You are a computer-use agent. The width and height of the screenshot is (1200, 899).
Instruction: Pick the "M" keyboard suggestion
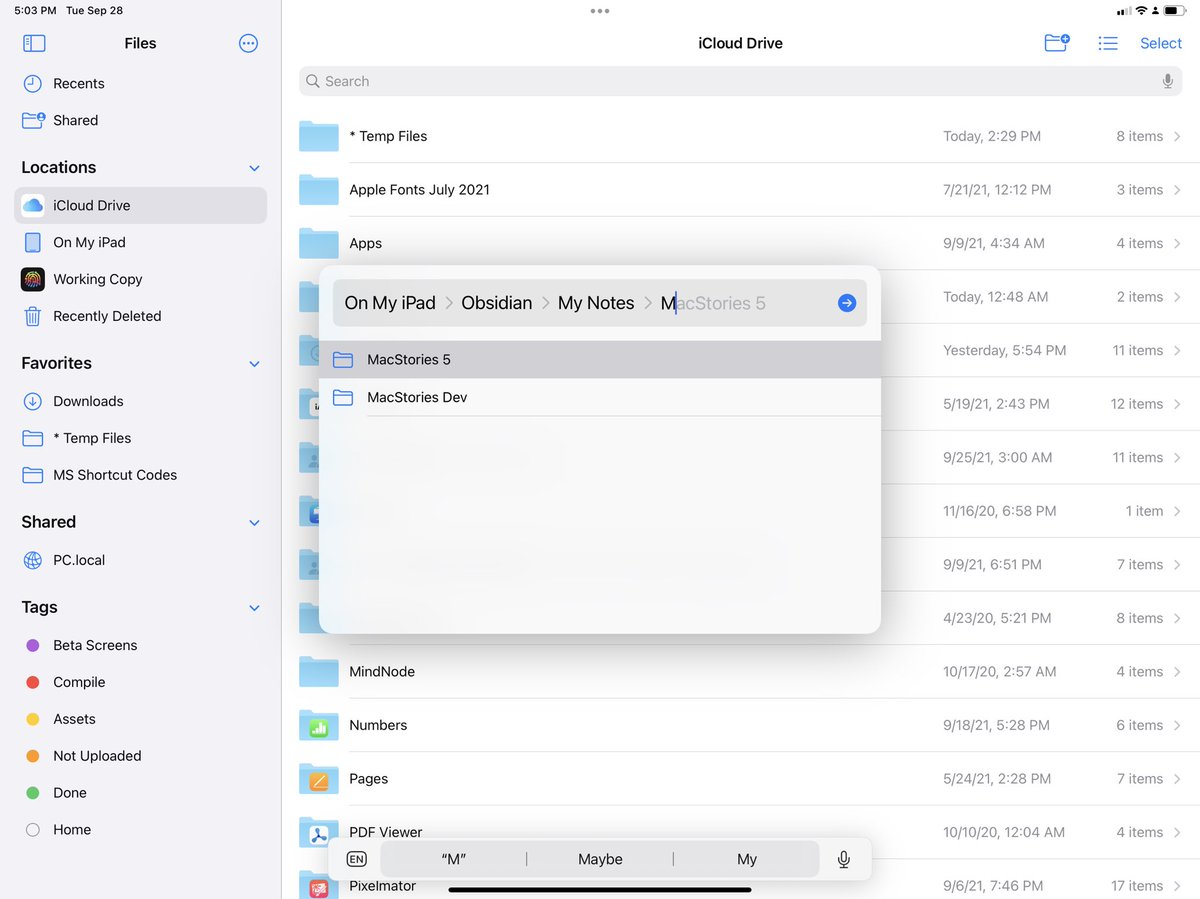point(454,859)
